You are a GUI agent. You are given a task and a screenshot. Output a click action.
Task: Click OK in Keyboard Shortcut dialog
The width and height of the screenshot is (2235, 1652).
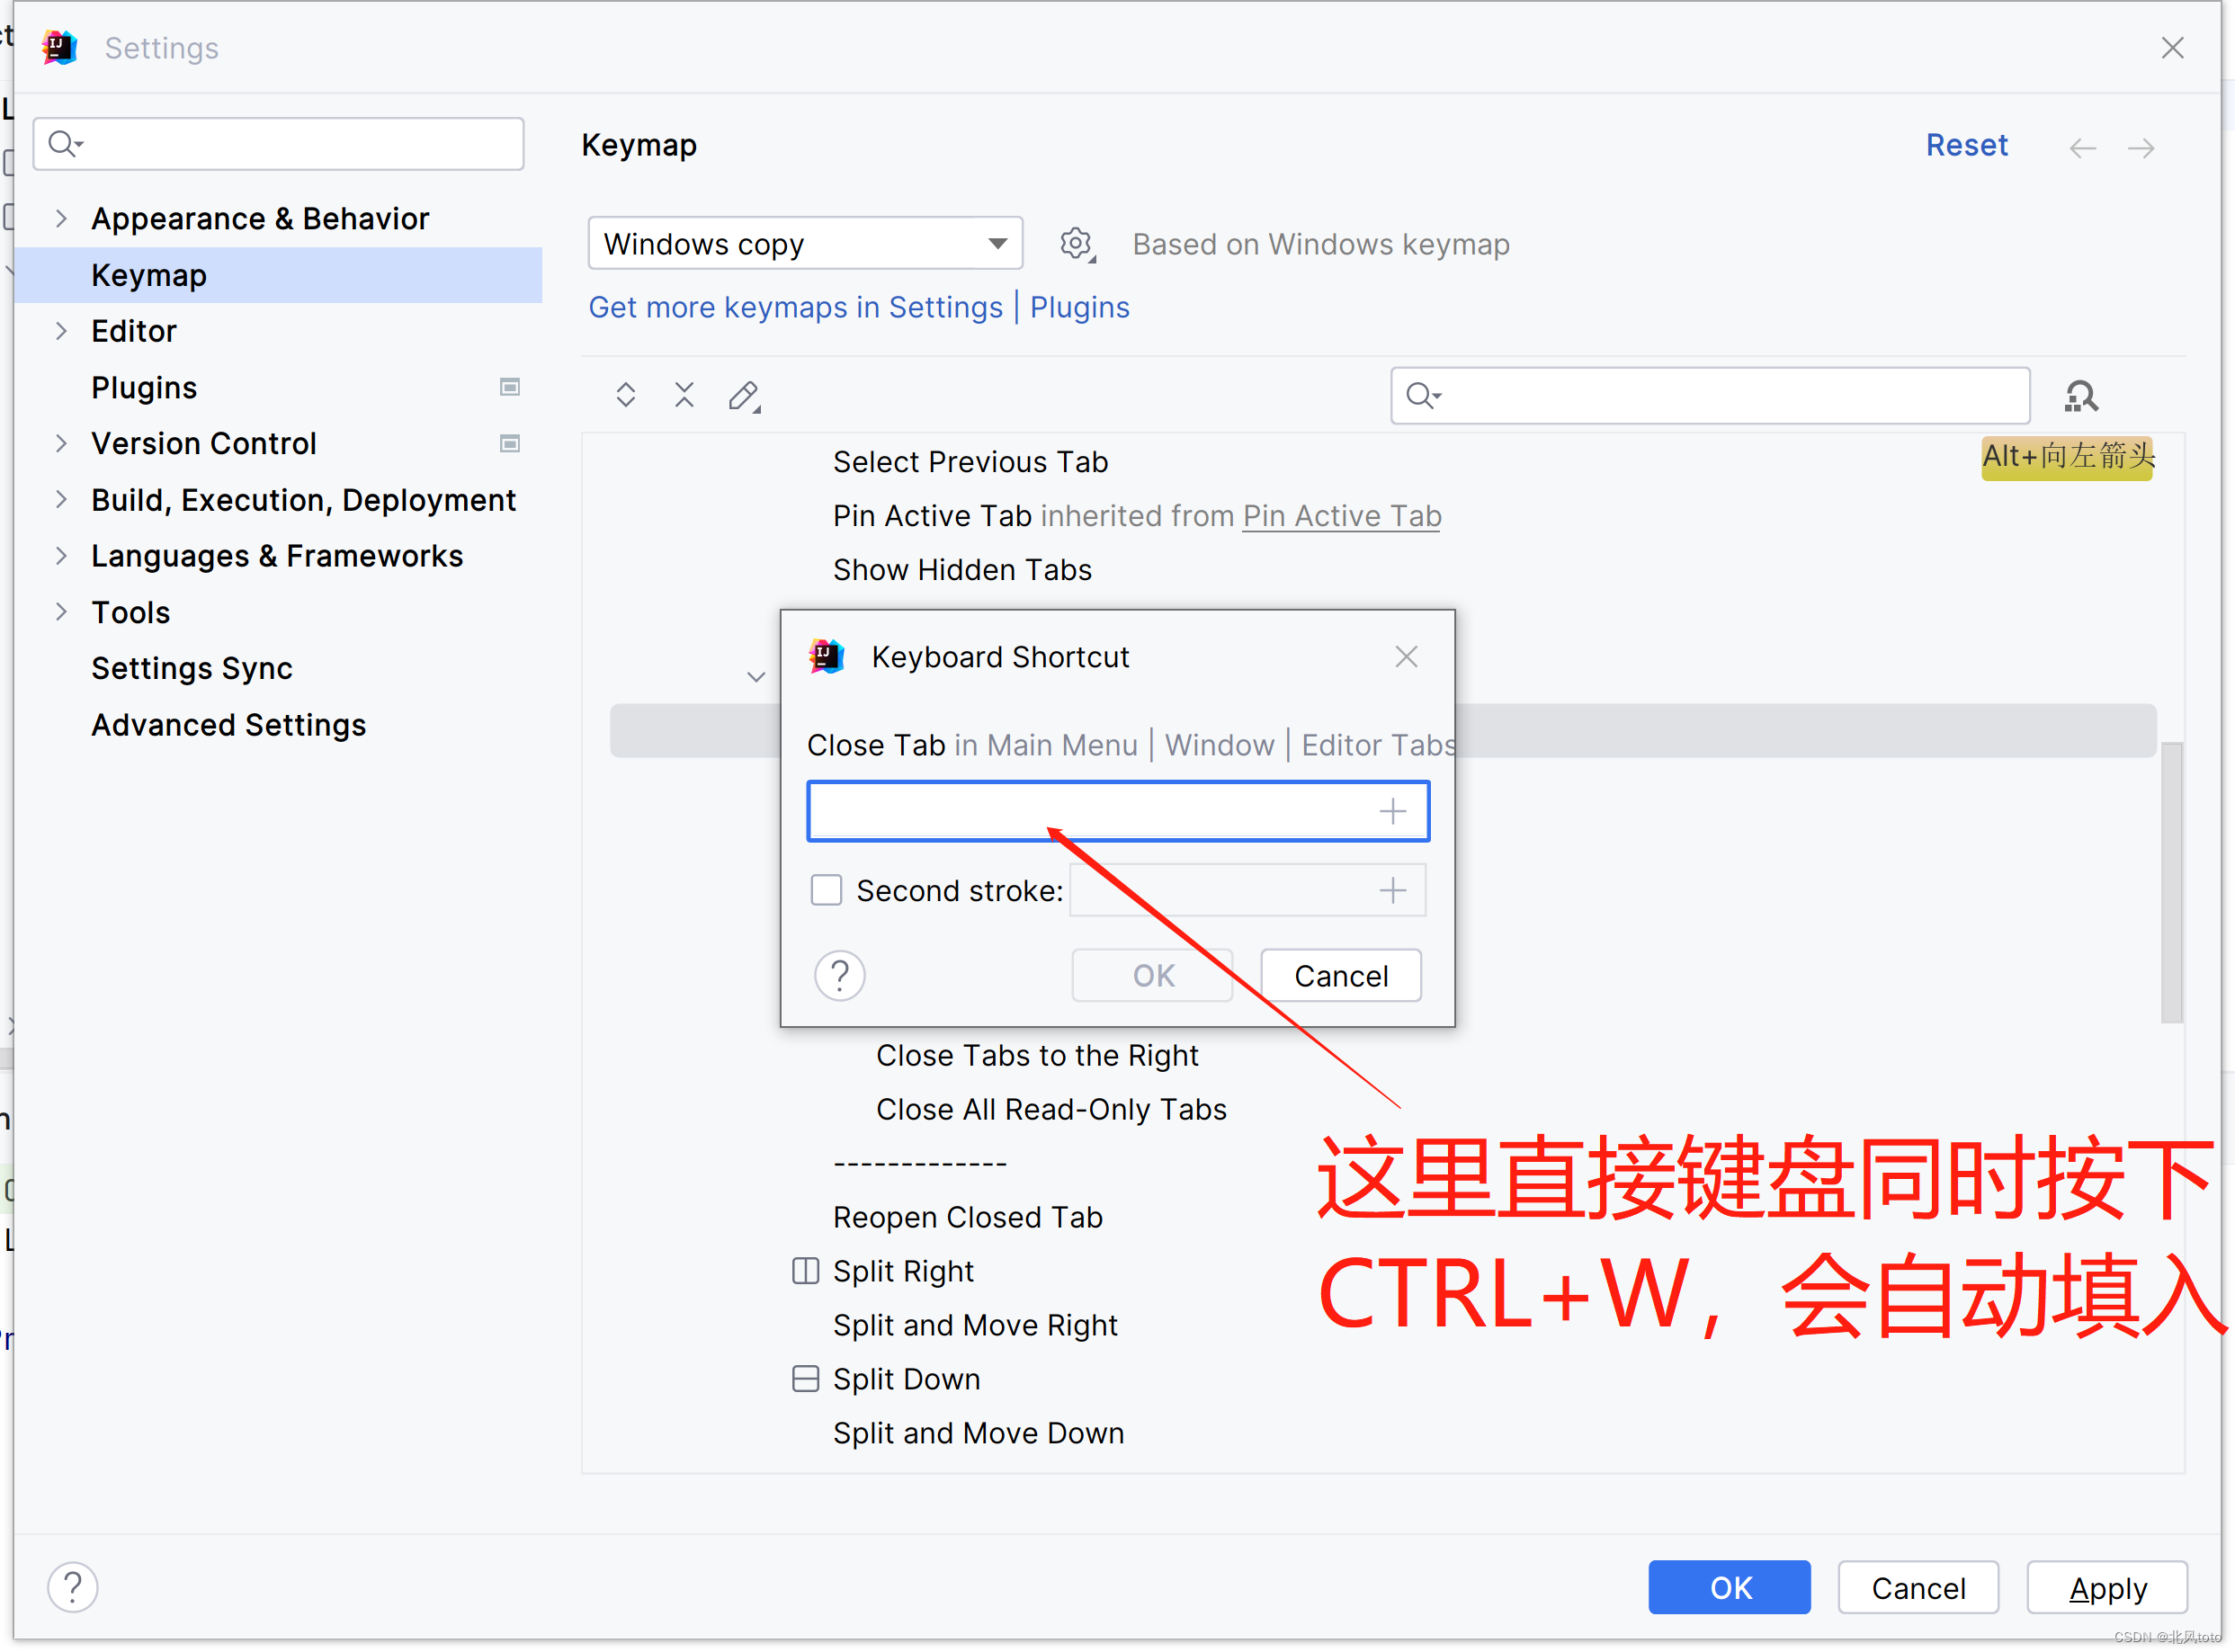point(1153,975)
